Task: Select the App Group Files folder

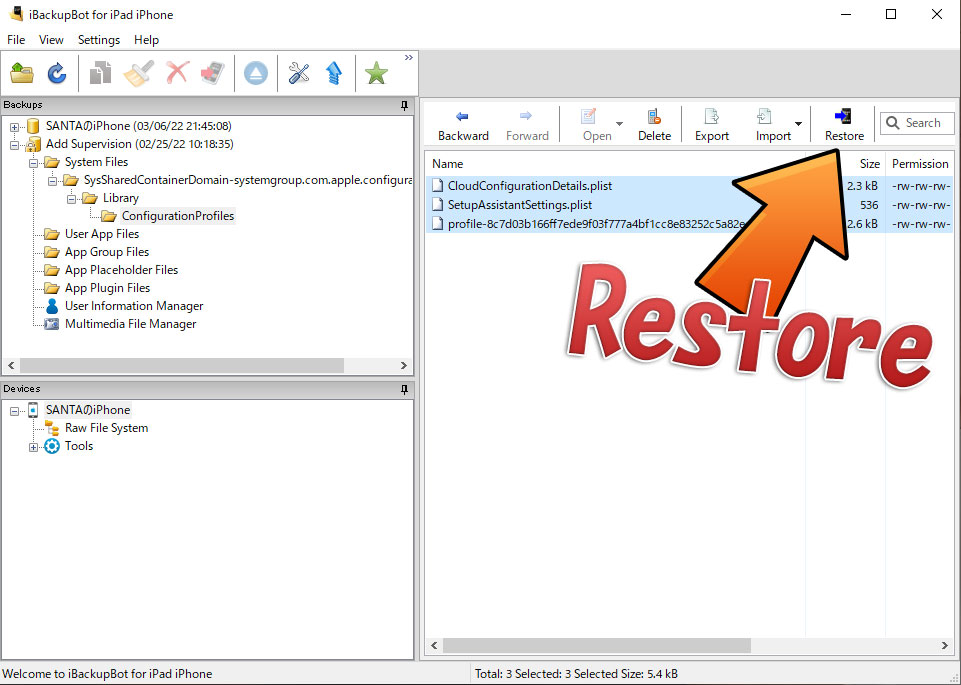Action: tap(107, 252)
